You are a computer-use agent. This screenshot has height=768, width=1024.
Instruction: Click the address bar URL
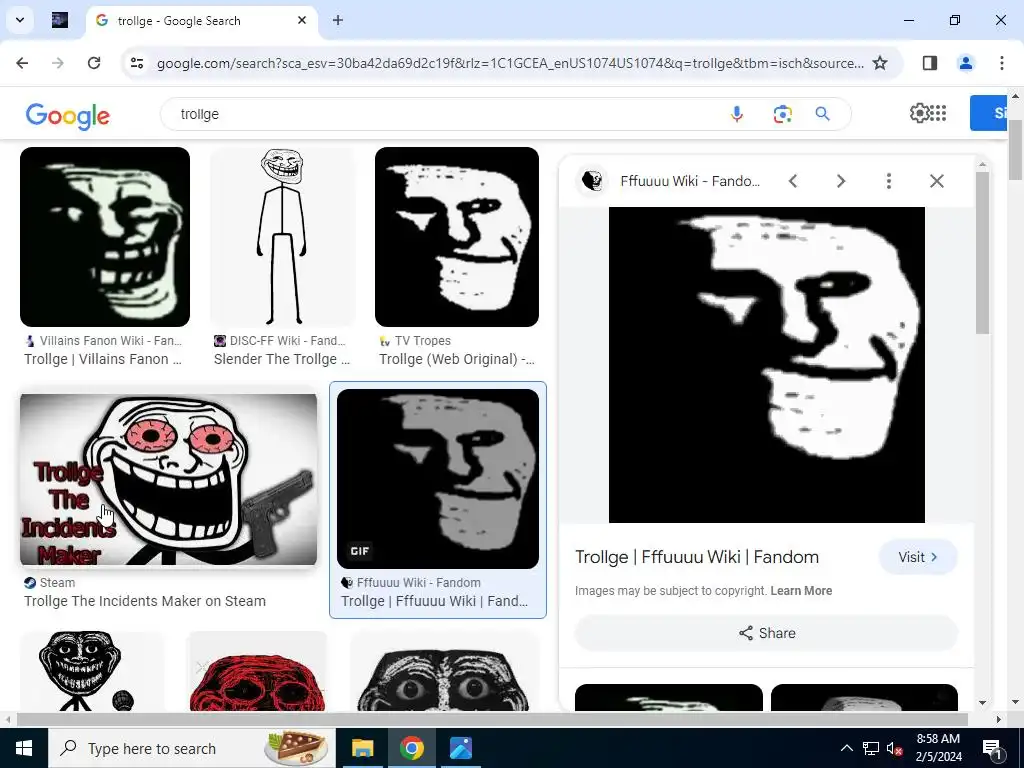[x=510, y=63]
